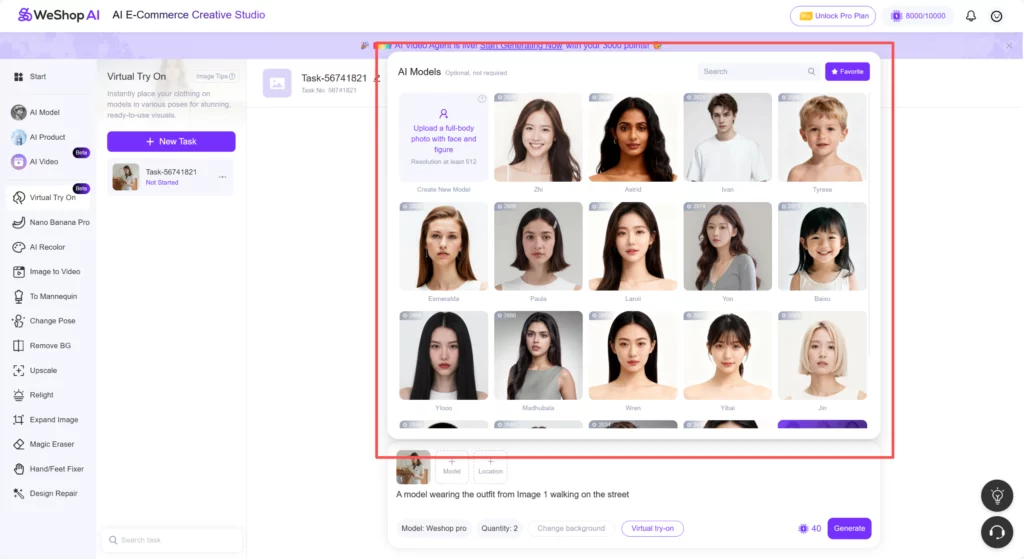Close the AI Video Agent banner
Screen dimensions: 1024x559
click(1009, 46)
